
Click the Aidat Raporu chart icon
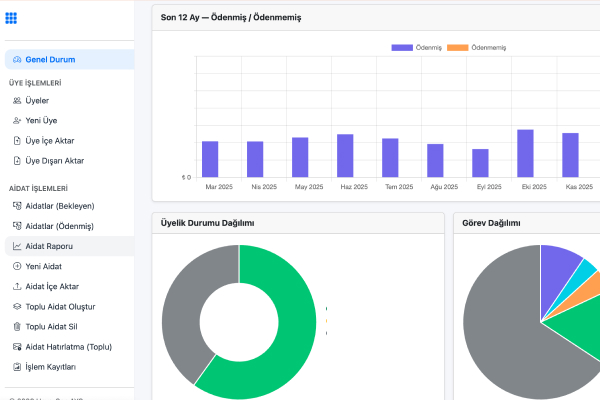[x=17, y=246]
